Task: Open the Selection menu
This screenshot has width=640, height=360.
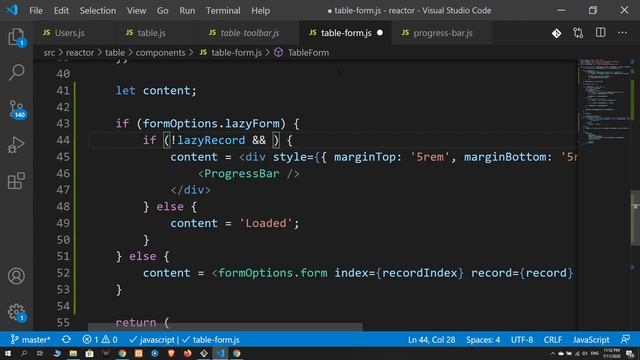Action: pos(98,11)
